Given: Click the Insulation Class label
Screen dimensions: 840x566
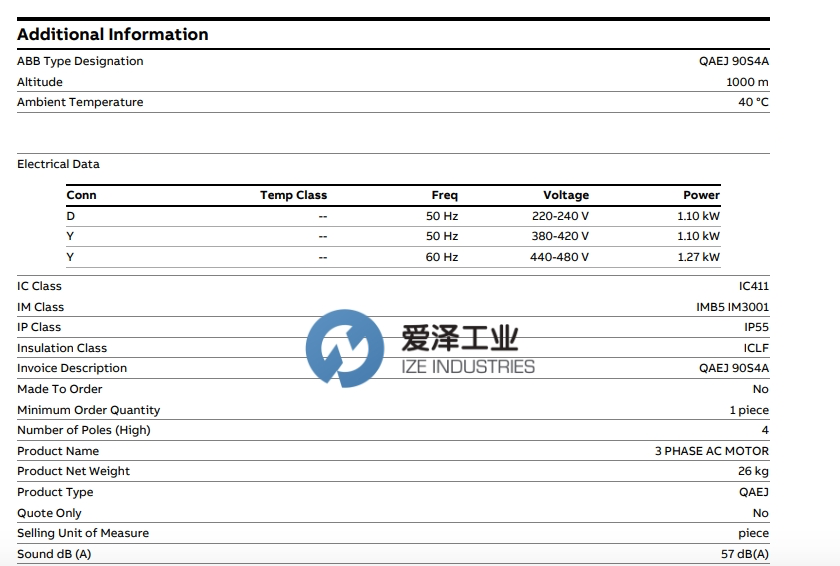Looking at the screenshot, I should click(x=62, y=348).
